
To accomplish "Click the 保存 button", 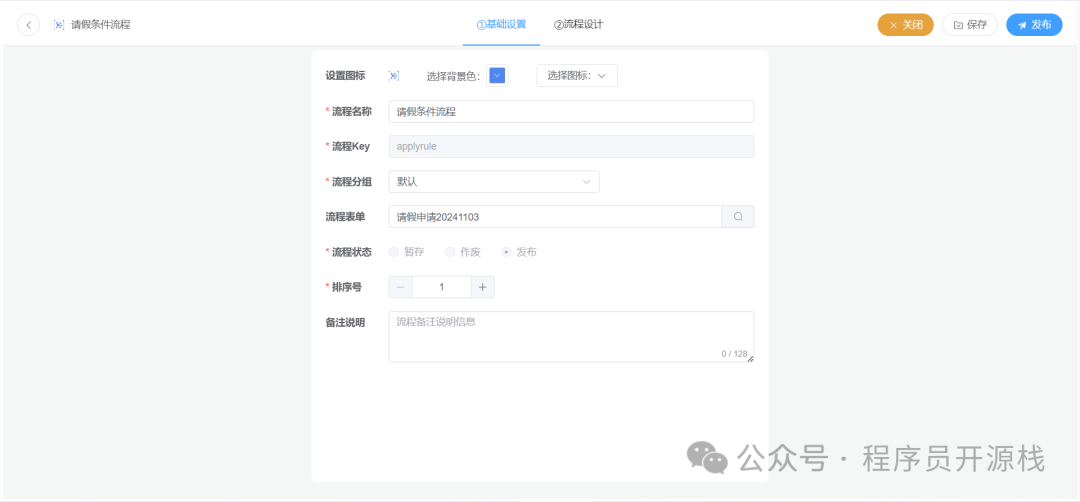I will click(970, 25).
